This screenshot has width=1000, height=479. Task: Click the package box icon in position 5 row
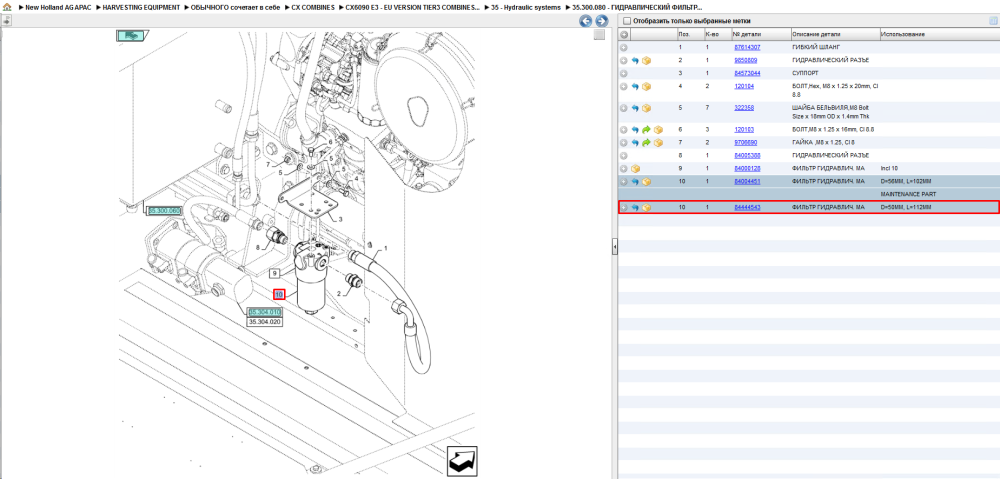647,108
